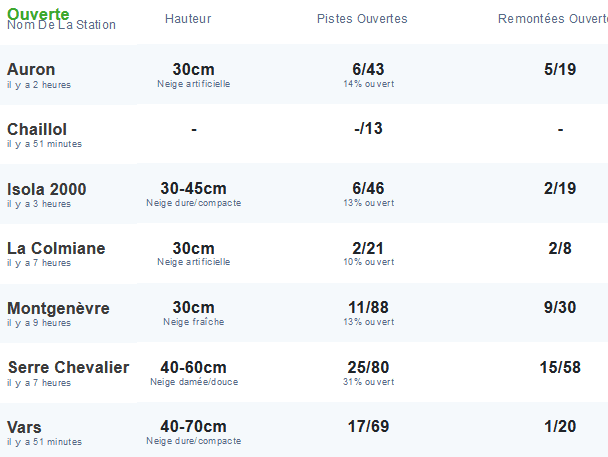Click the Remontées Ouvertes column header

point(552,19)
